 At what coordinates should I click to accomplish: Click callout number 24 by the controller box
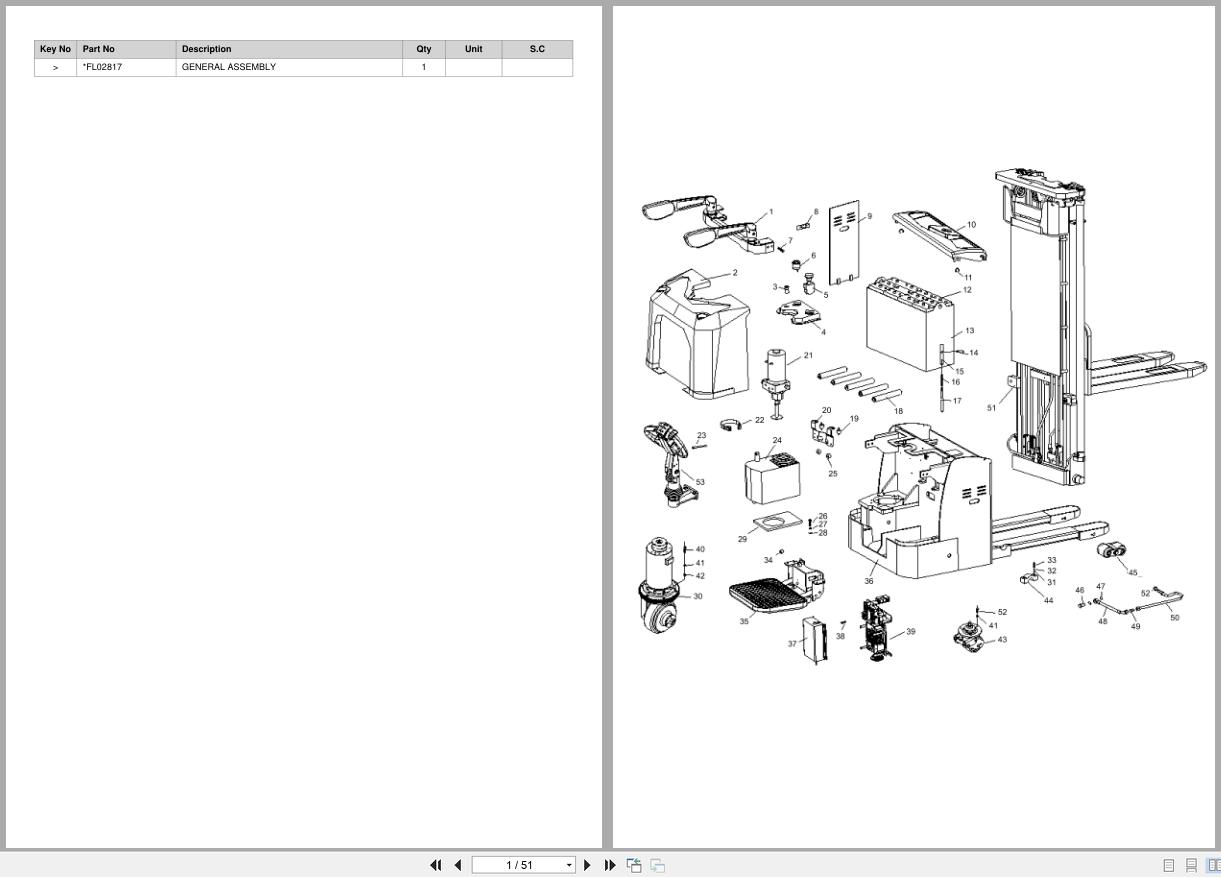click(777, 440)
